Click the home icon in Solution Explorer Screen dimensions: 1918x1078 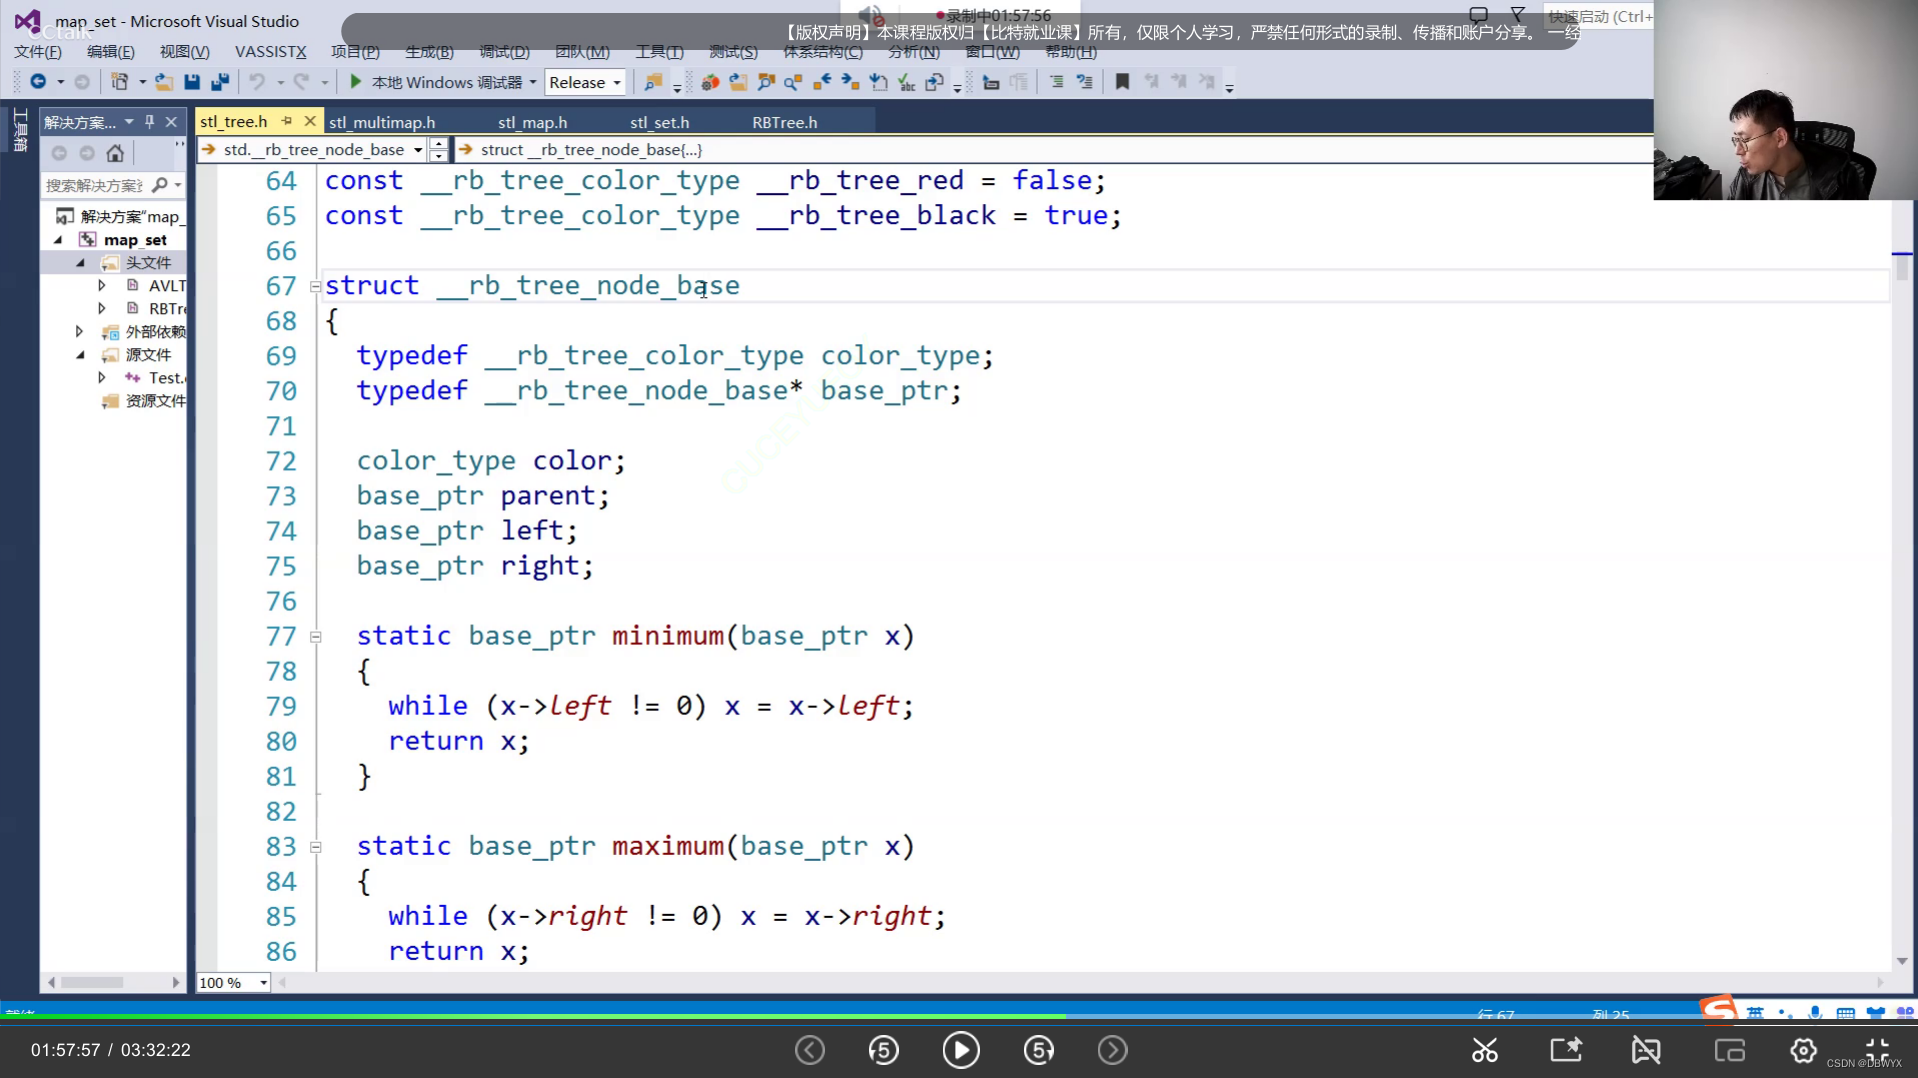tap(115, 153)
